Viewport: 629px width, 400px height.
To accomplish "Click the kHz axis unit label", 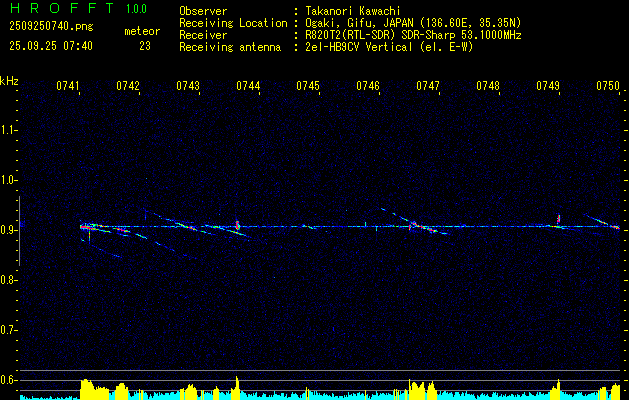I will pos(9,81).
